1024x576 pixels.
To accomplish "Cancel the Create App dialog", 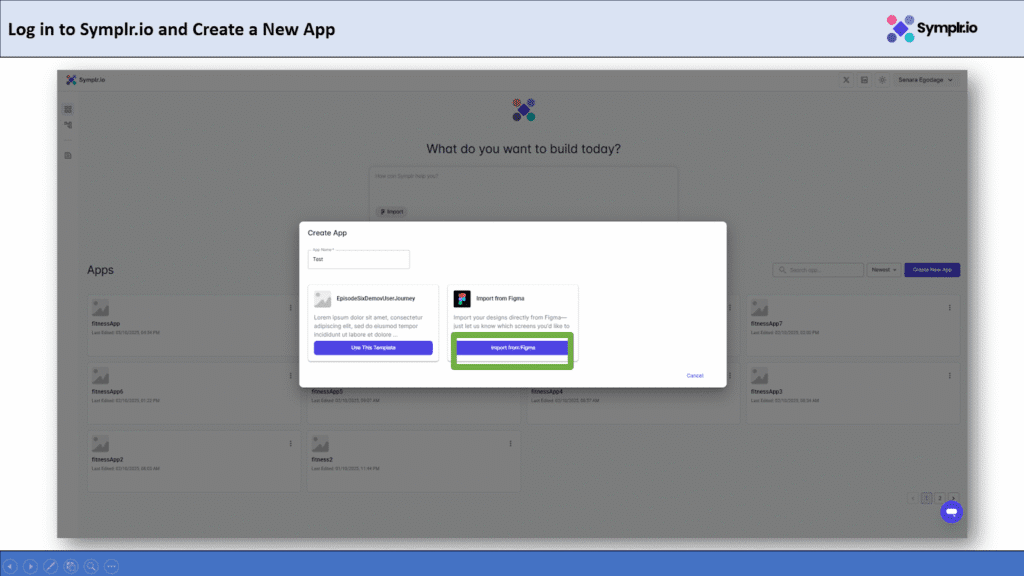I will [x=694, y=376].
